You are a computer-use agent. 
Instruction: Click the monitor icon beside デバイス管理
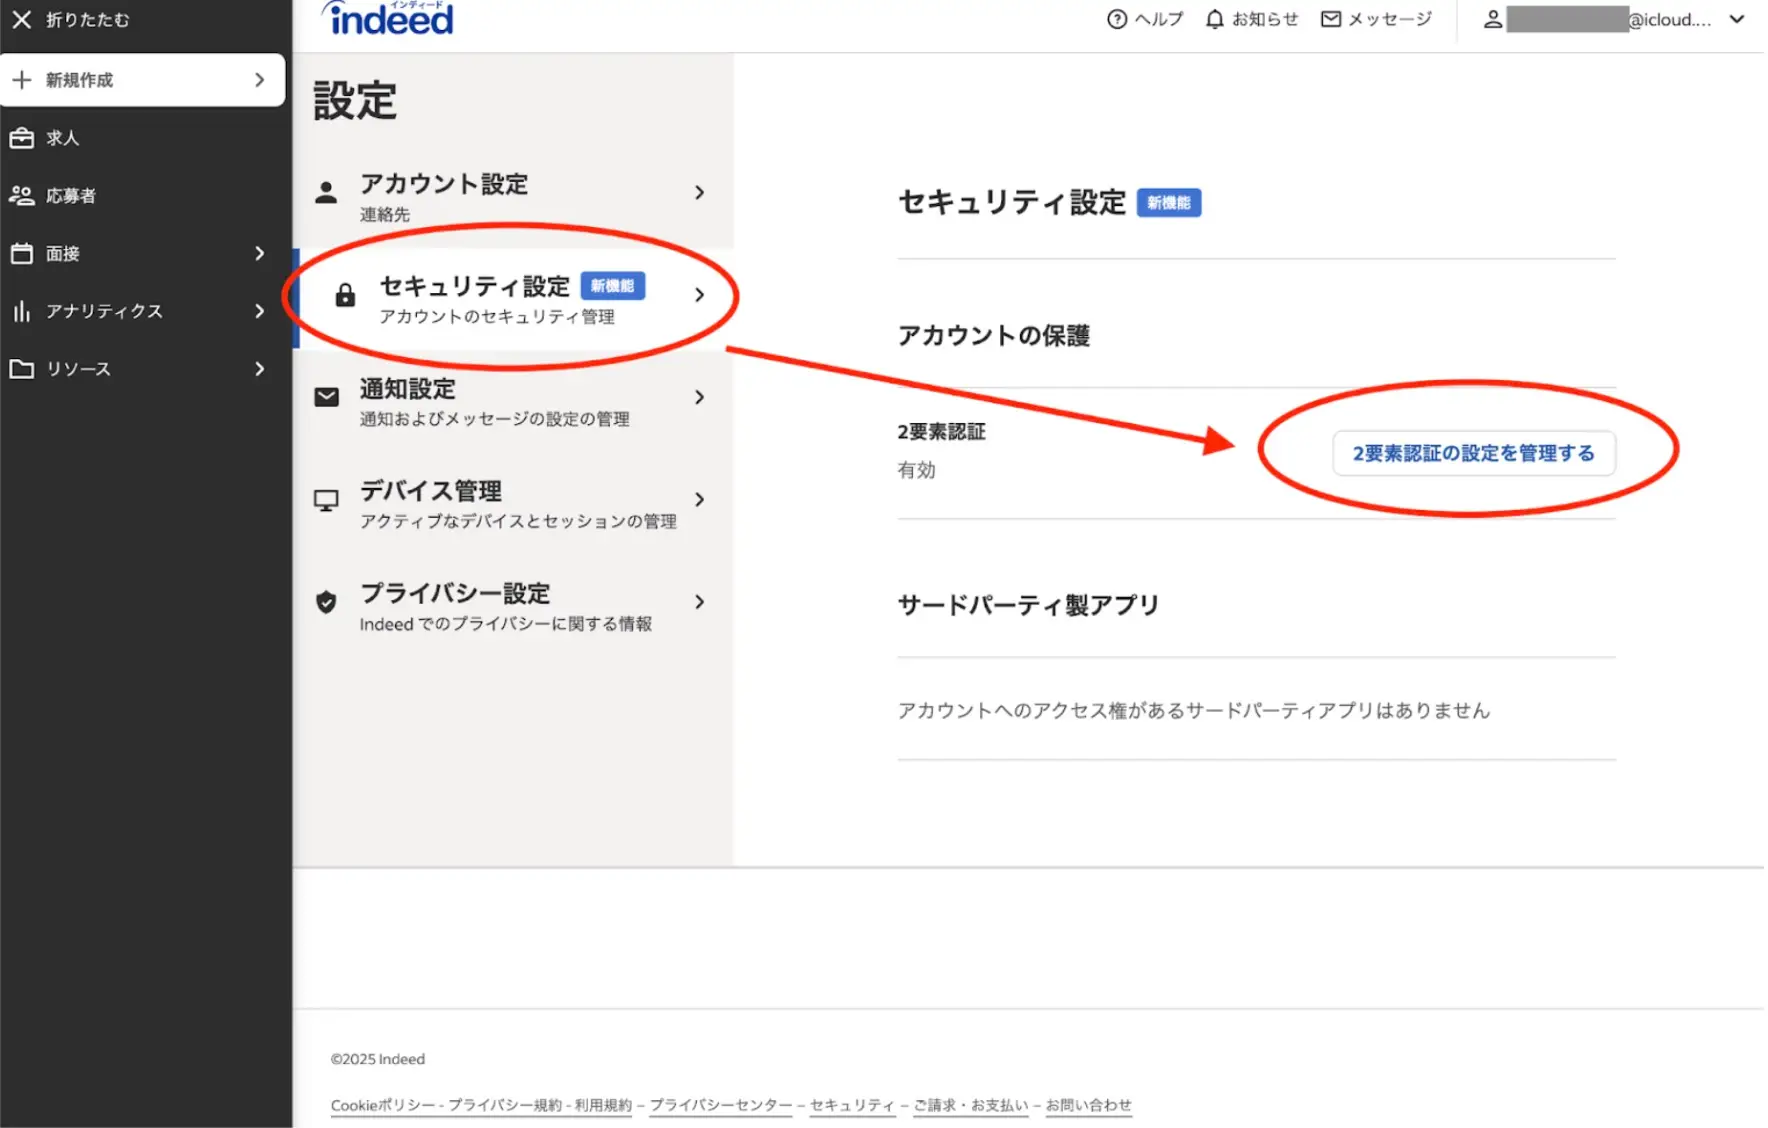pos(326,500)
